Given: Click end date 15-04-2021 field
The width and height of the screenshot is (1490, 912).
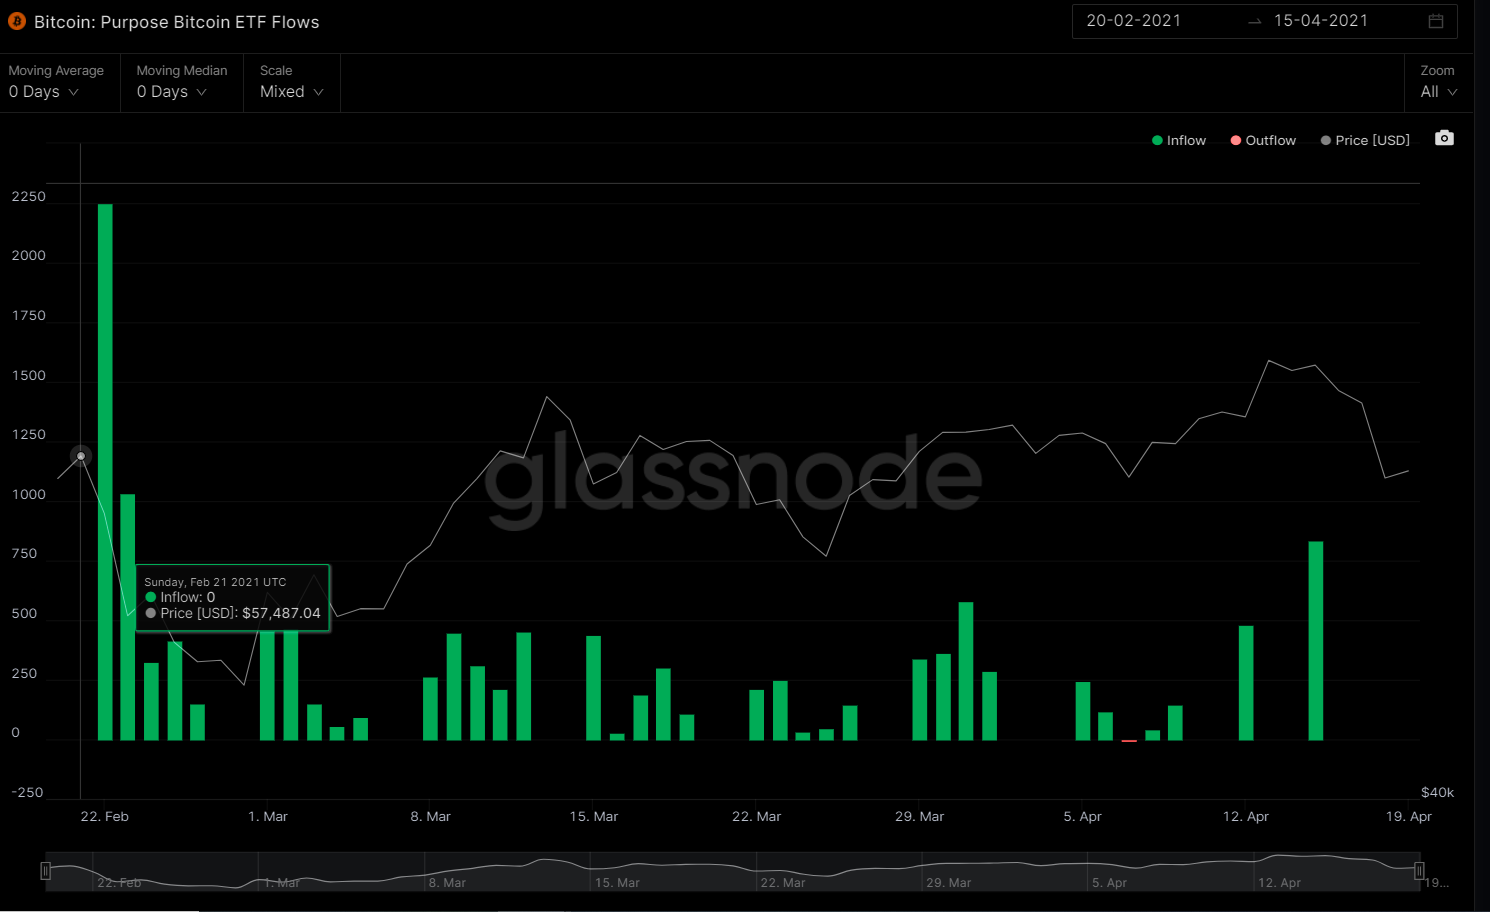Looking at the screenshot, I should [1320, 21].
